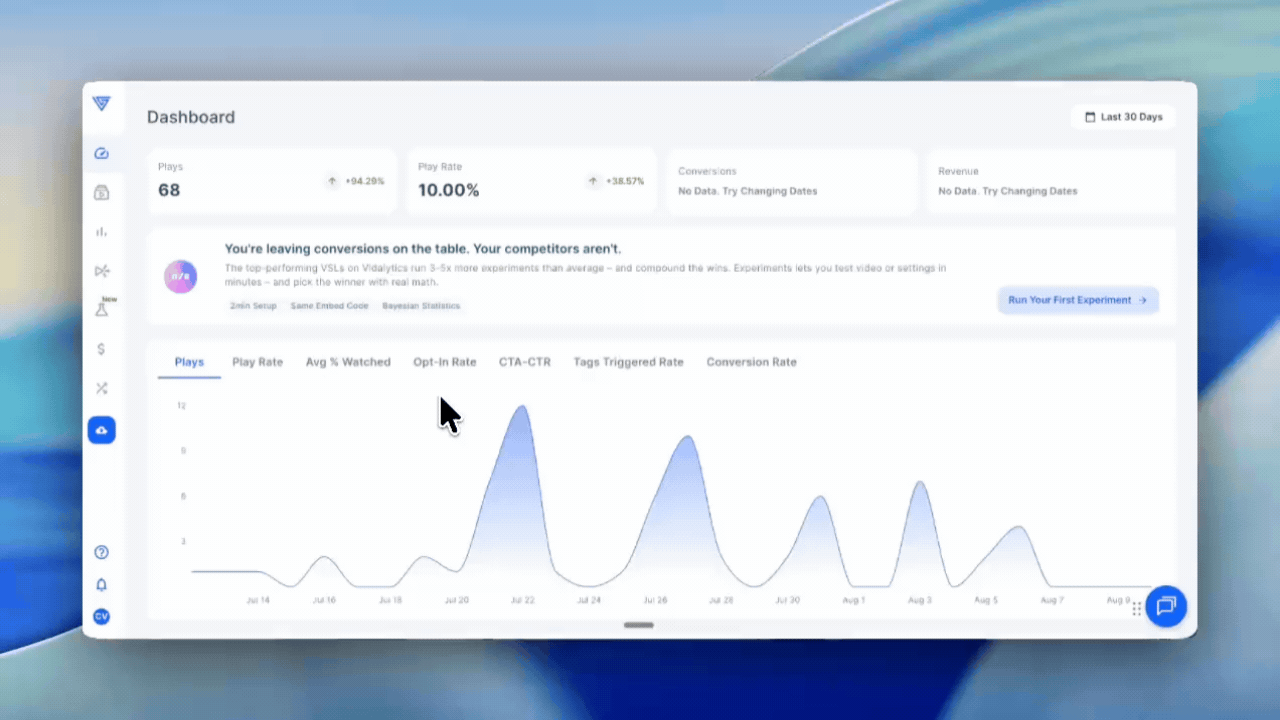1280x720 pixels.
Task: Click the six-dot grid handle near chat
Action: [1137, 608]
